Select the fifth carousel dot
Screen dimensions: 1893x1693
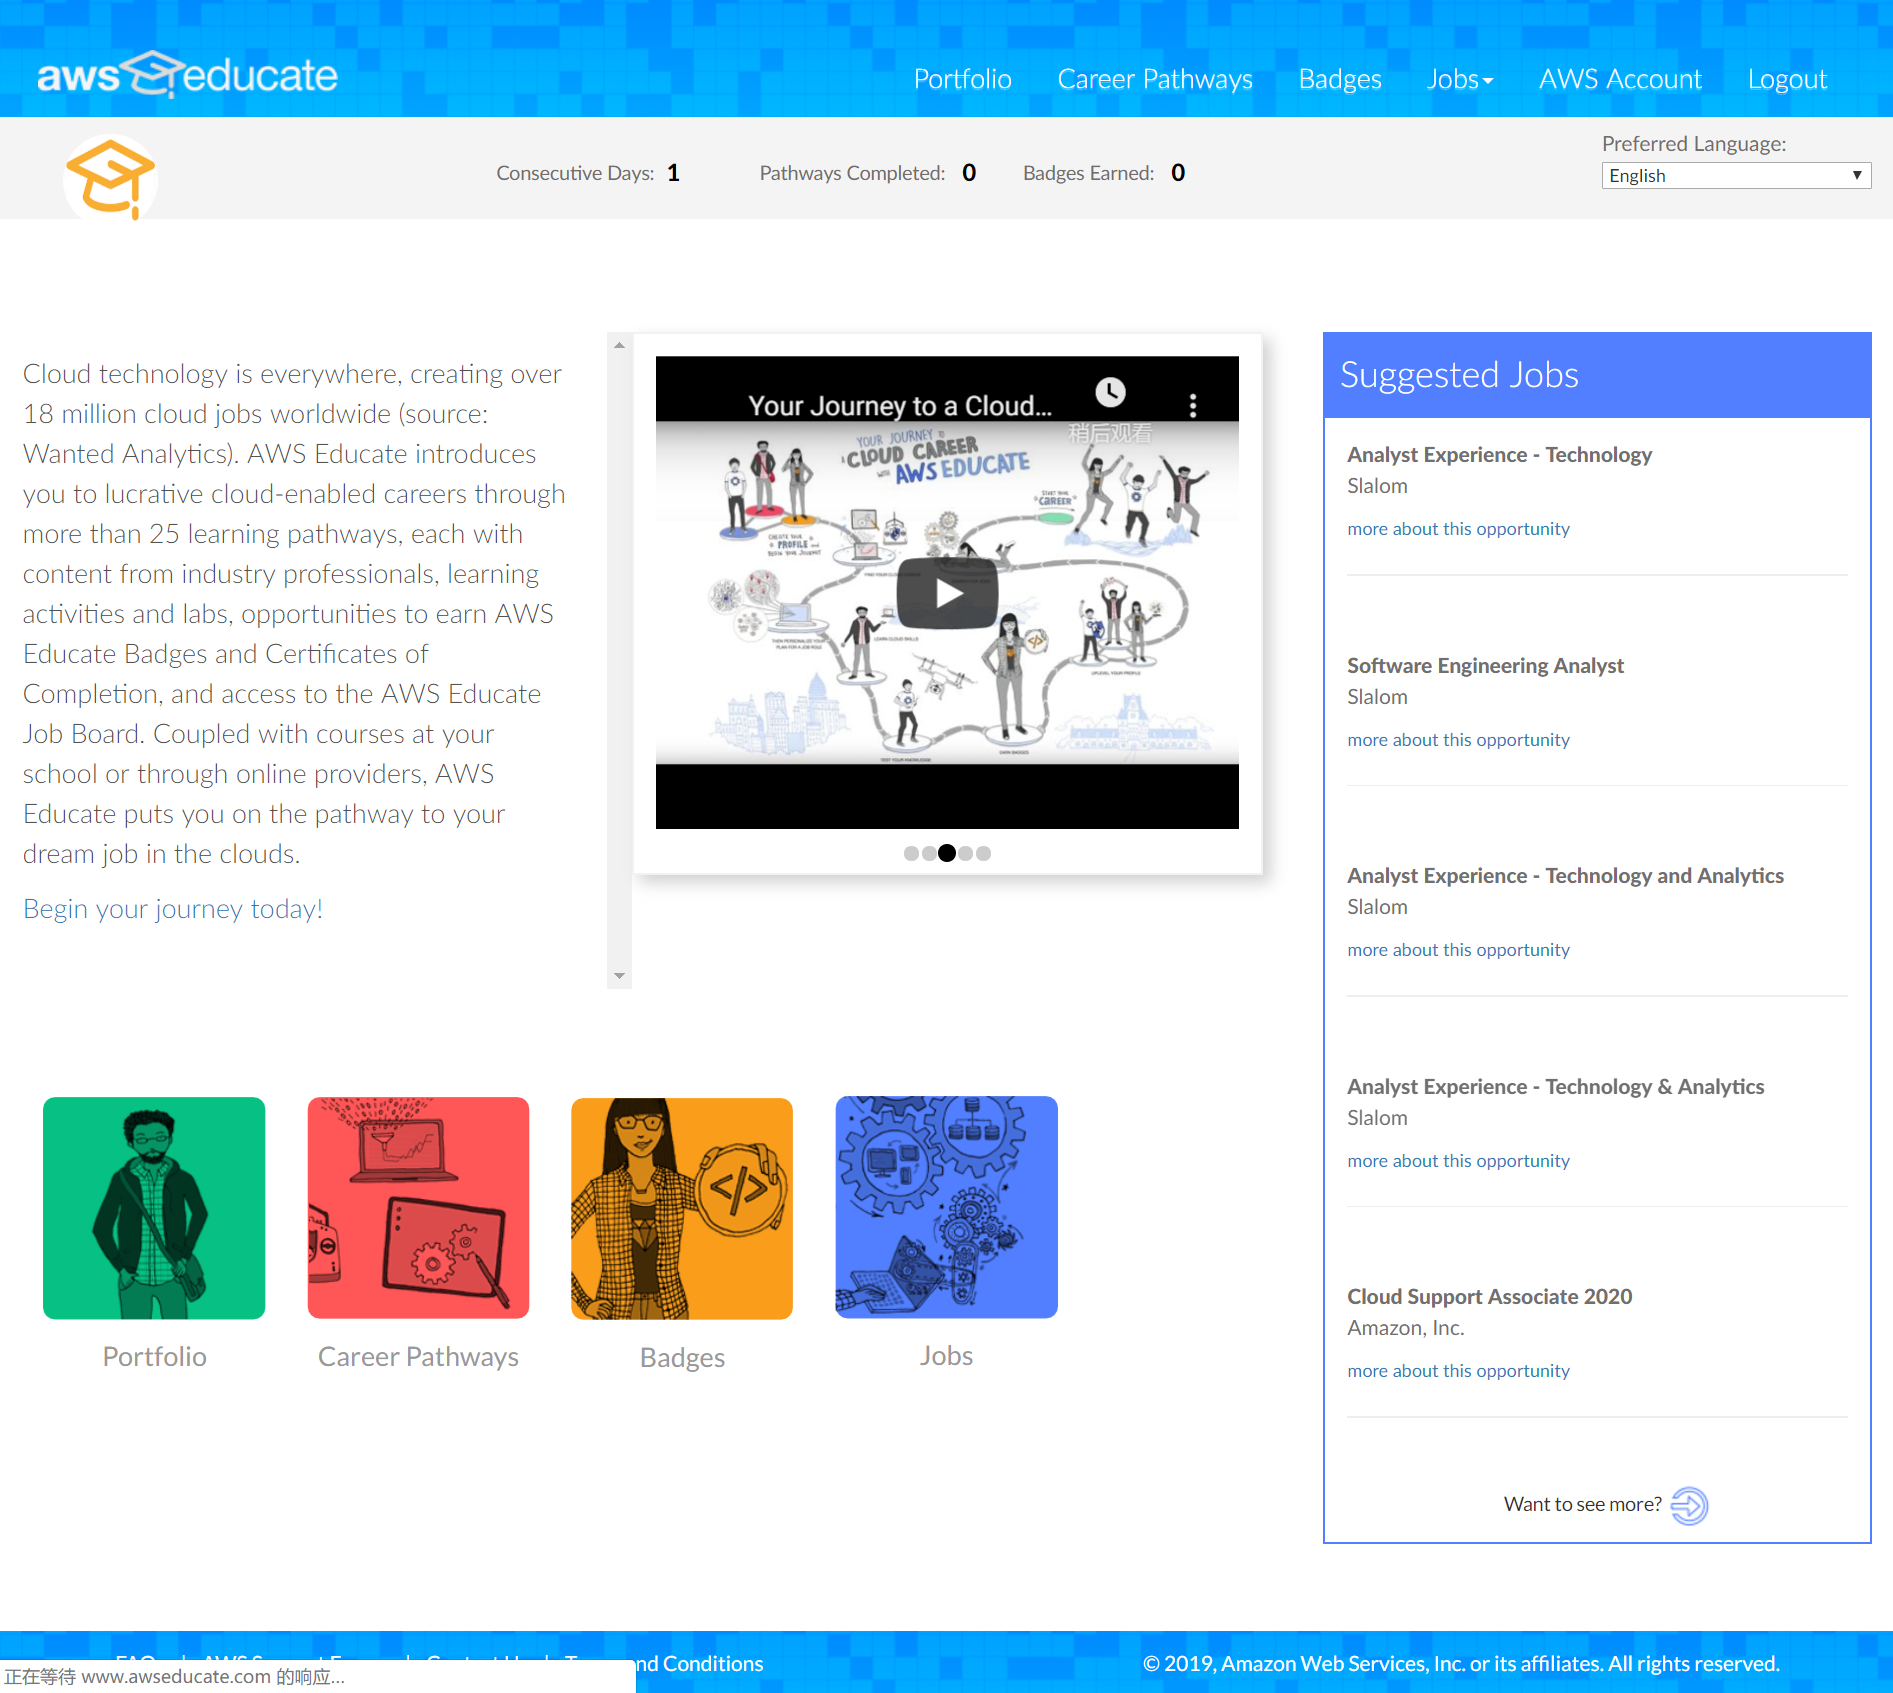point(983,853)
